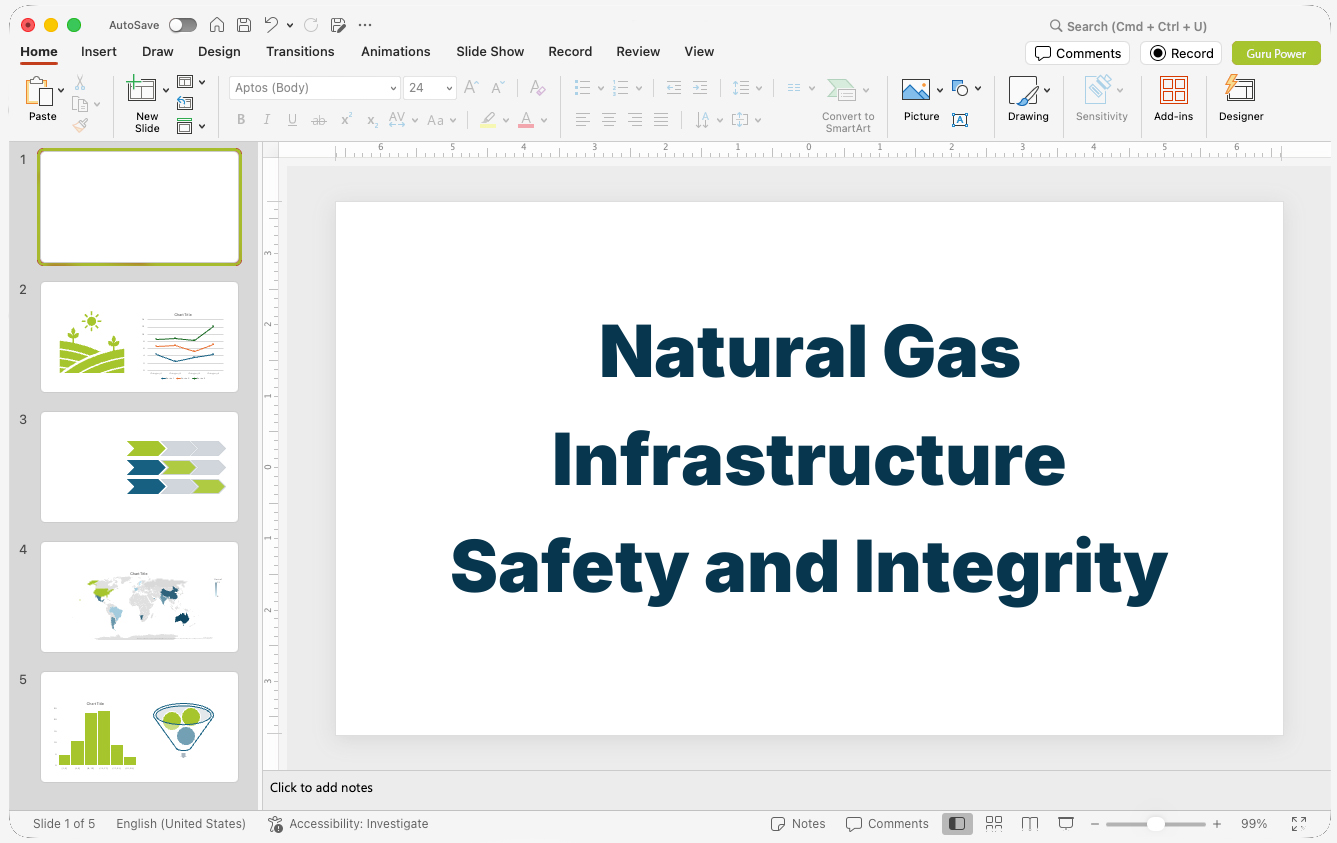Click the Format Painter brush icon
Image resolution: width=1337 pixels, height=843 pixels.
(x=80, y=125)
